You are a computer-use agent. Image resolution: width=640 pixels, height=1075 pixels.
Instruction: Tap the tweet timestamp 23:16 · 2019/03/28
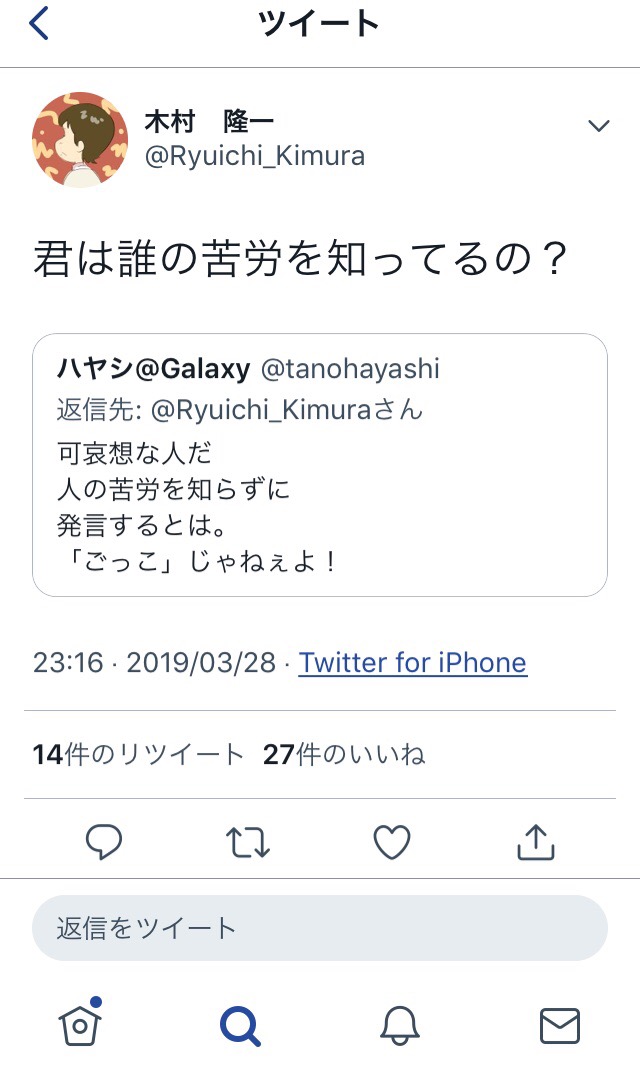[x=157, y=662]
